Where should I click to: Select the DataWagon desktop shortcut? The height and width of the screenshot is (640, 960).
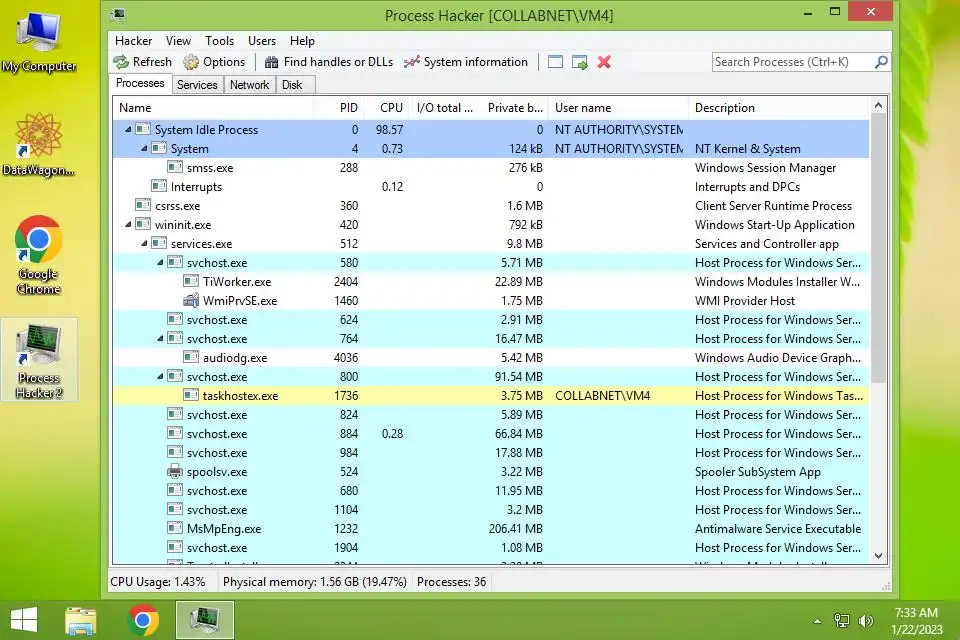click(x=39, y=145)
